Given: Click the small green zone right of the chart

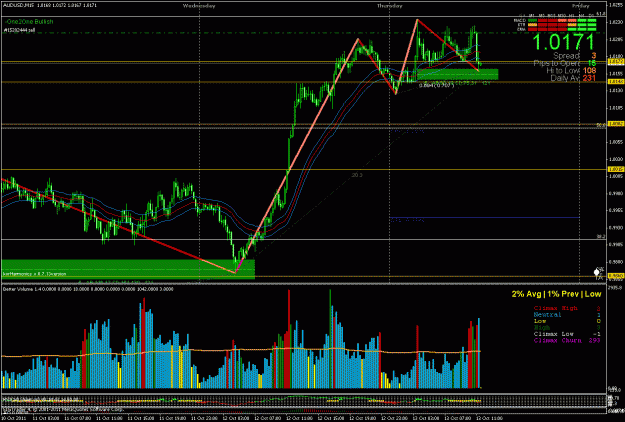Looking at the screenshot, I should click(x=458, y=74).
